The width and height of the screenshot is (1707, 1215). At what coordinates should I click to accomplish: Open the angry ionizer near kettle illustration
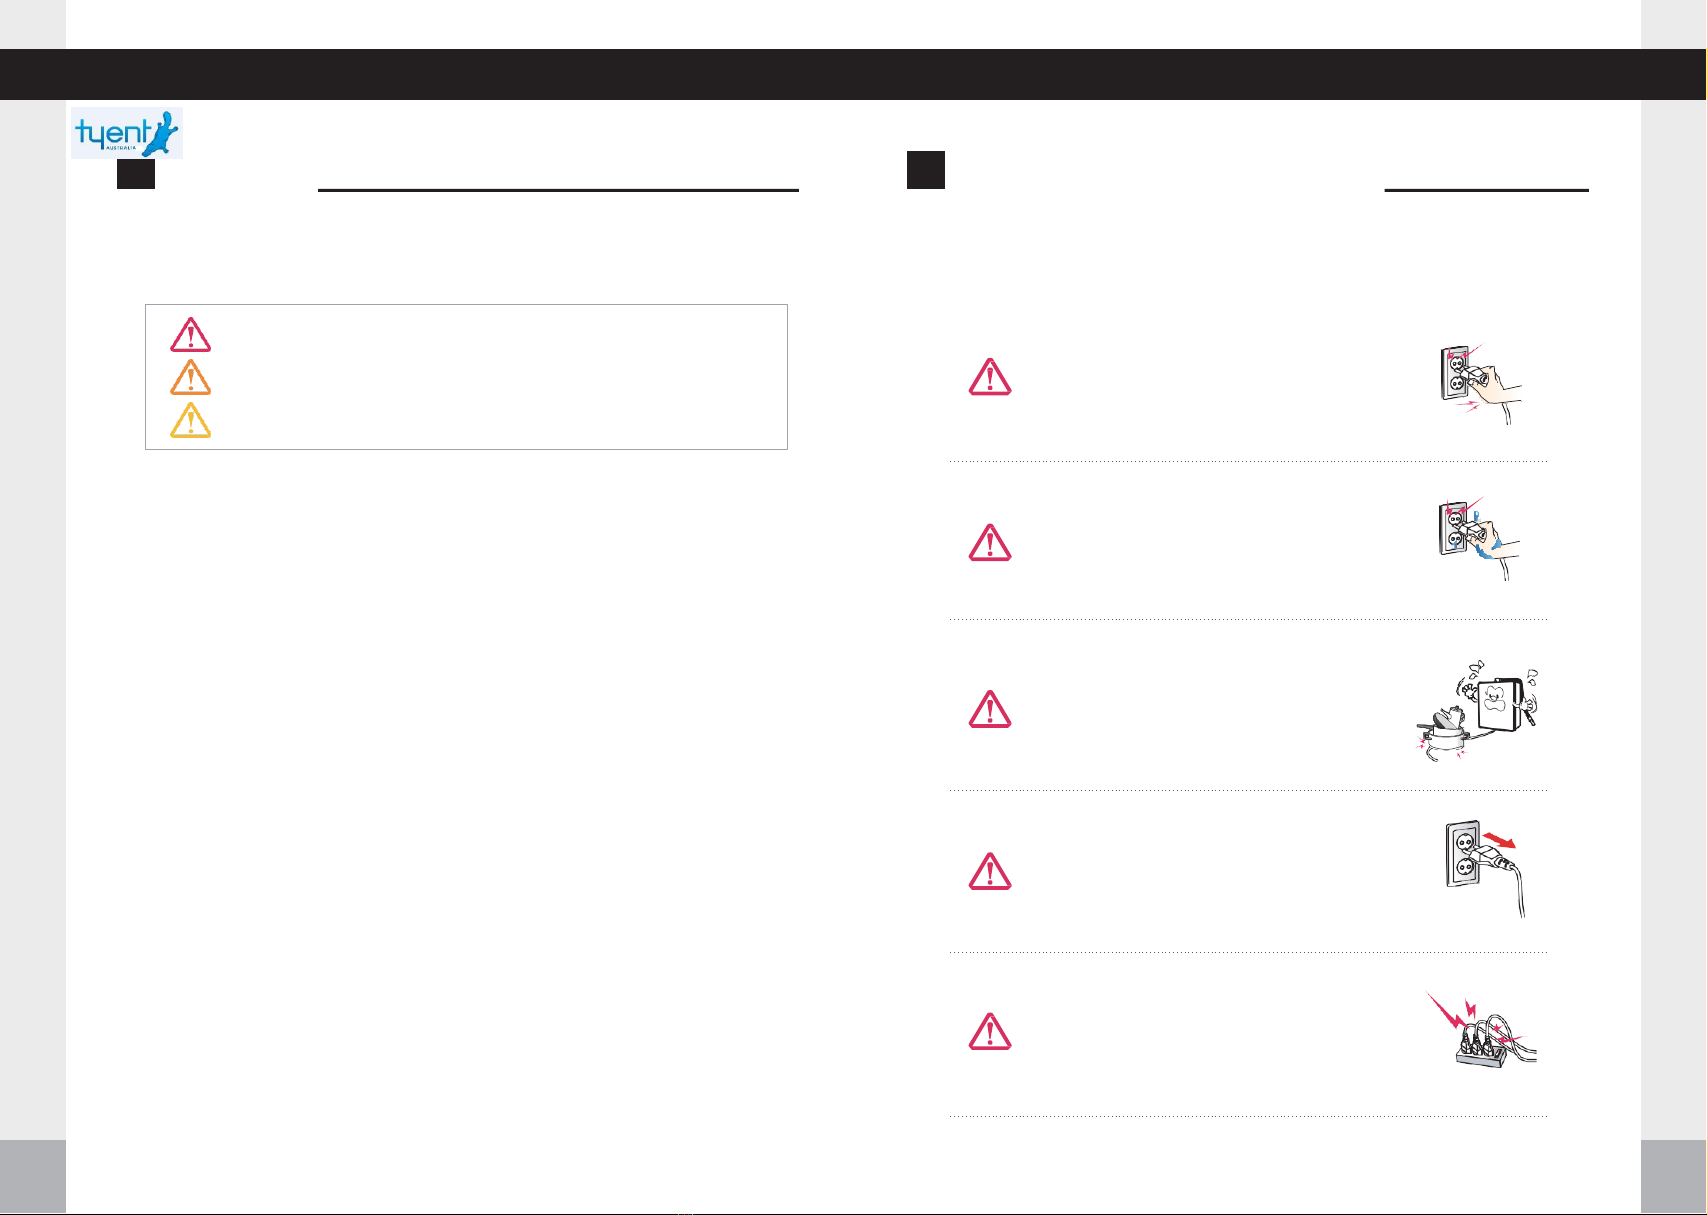[x=1477, y=714]
